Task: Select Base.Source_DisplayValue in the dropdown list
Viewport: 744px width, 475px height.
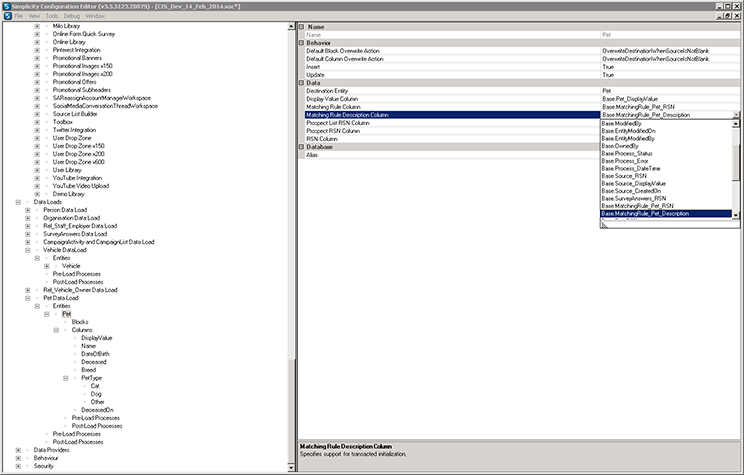Action: click(x=633, y=184)
